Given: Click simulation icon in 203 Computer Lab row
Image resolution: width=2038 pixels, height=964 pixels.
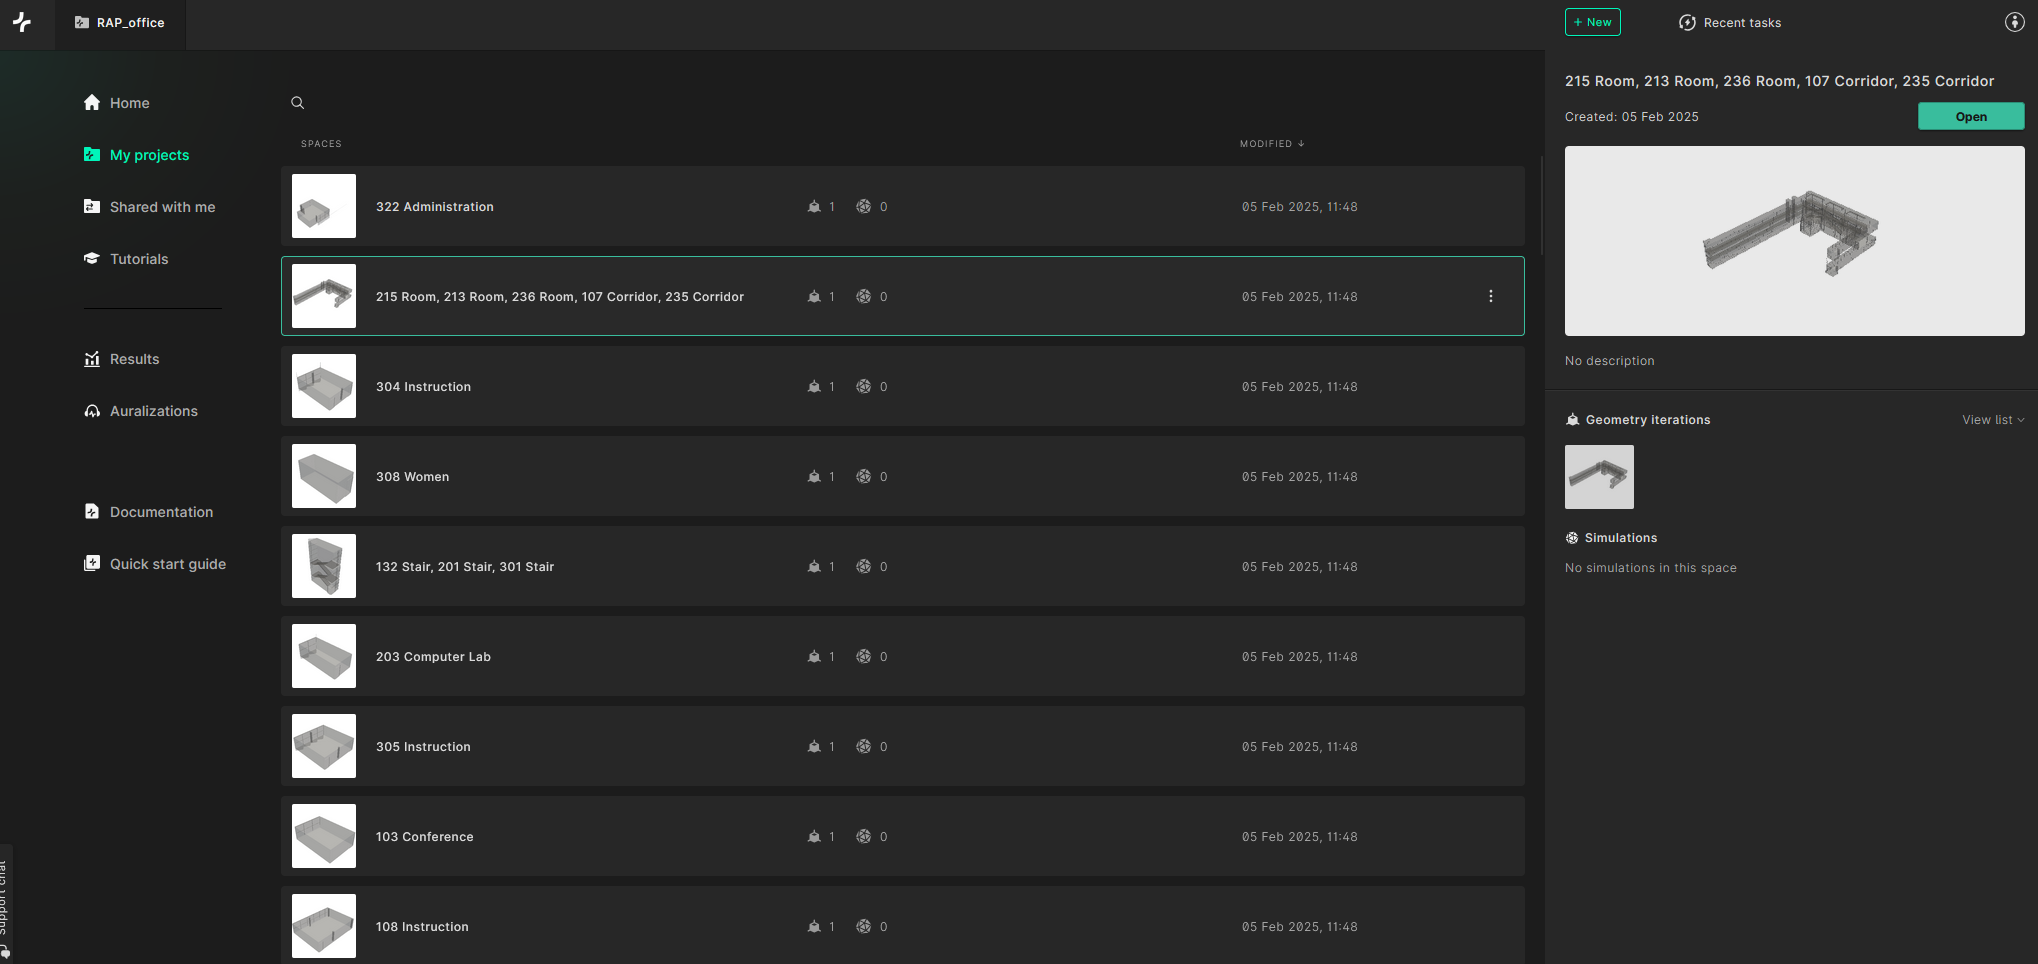Looking at the screenshot, I should coord(864,657).
